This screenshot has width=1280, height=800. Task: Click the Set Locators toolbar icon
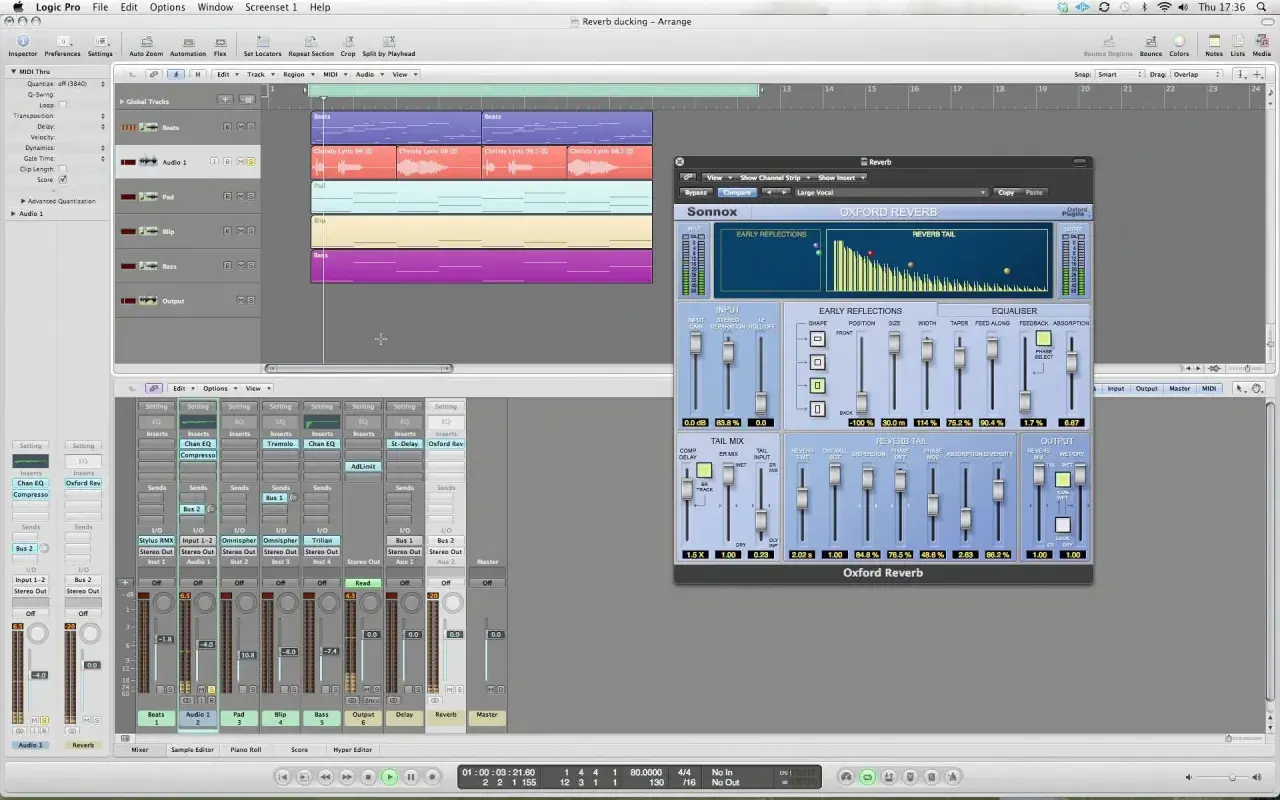262,45
